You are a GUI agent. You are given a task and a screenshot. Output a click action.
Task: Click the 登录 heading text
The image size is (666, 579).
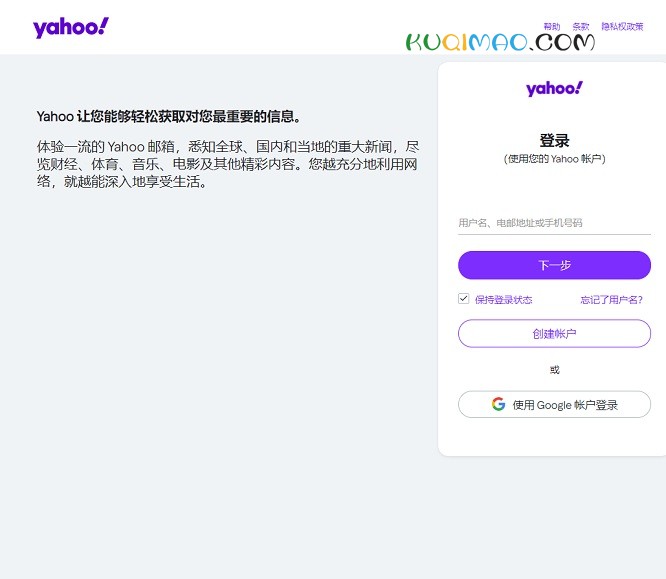click(554, 141)
